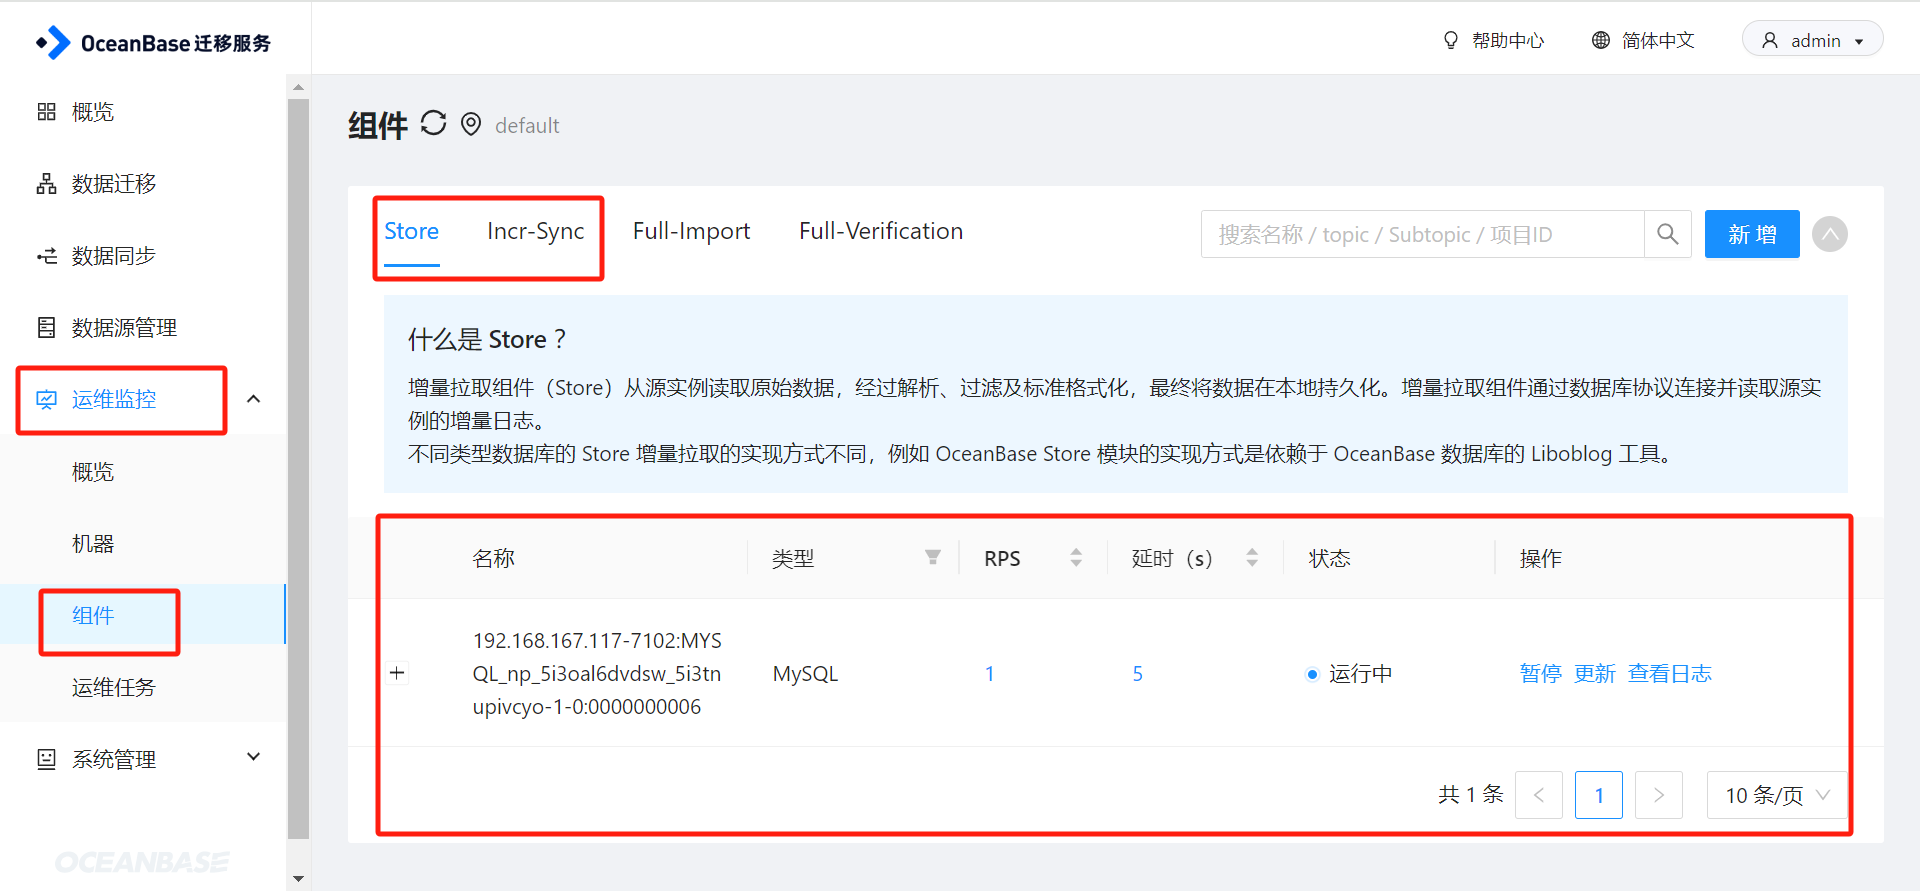Click the 查看日志 link
Viewport: 1920px width, 891px height.
point(1669,674)
